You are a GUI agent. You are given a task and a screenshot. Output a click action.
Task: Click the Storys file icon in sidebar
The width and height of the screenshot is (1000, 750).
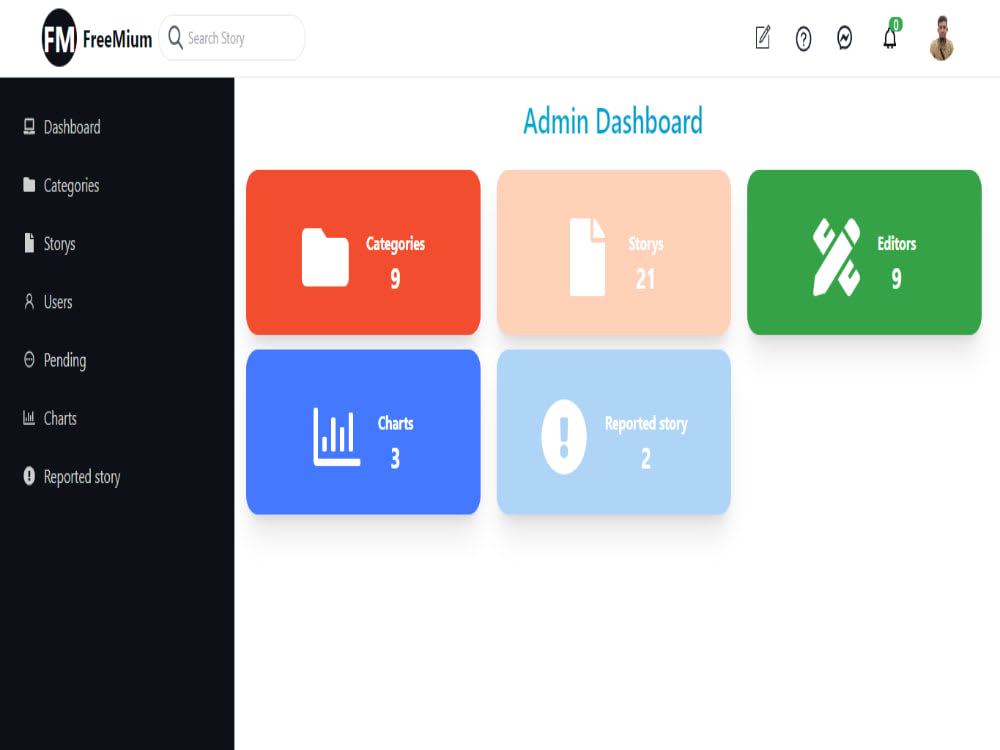pyautogui.click(x=29, y=242)
